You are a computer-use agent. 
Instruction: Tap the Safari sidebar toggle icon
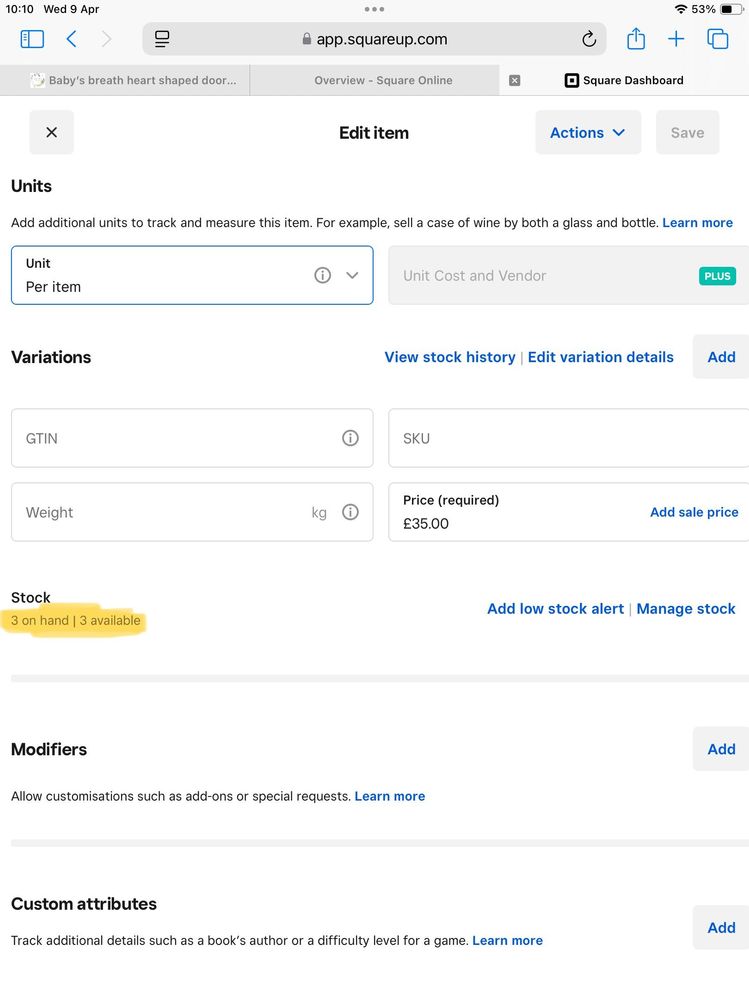point(32,39)
